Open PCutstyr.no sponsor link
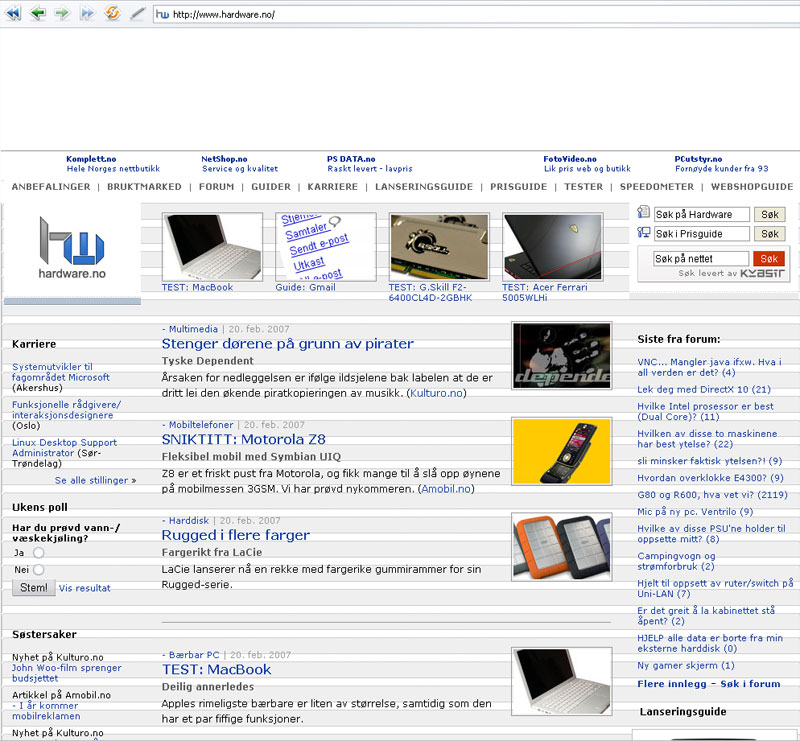 click(x=698, y=159)
